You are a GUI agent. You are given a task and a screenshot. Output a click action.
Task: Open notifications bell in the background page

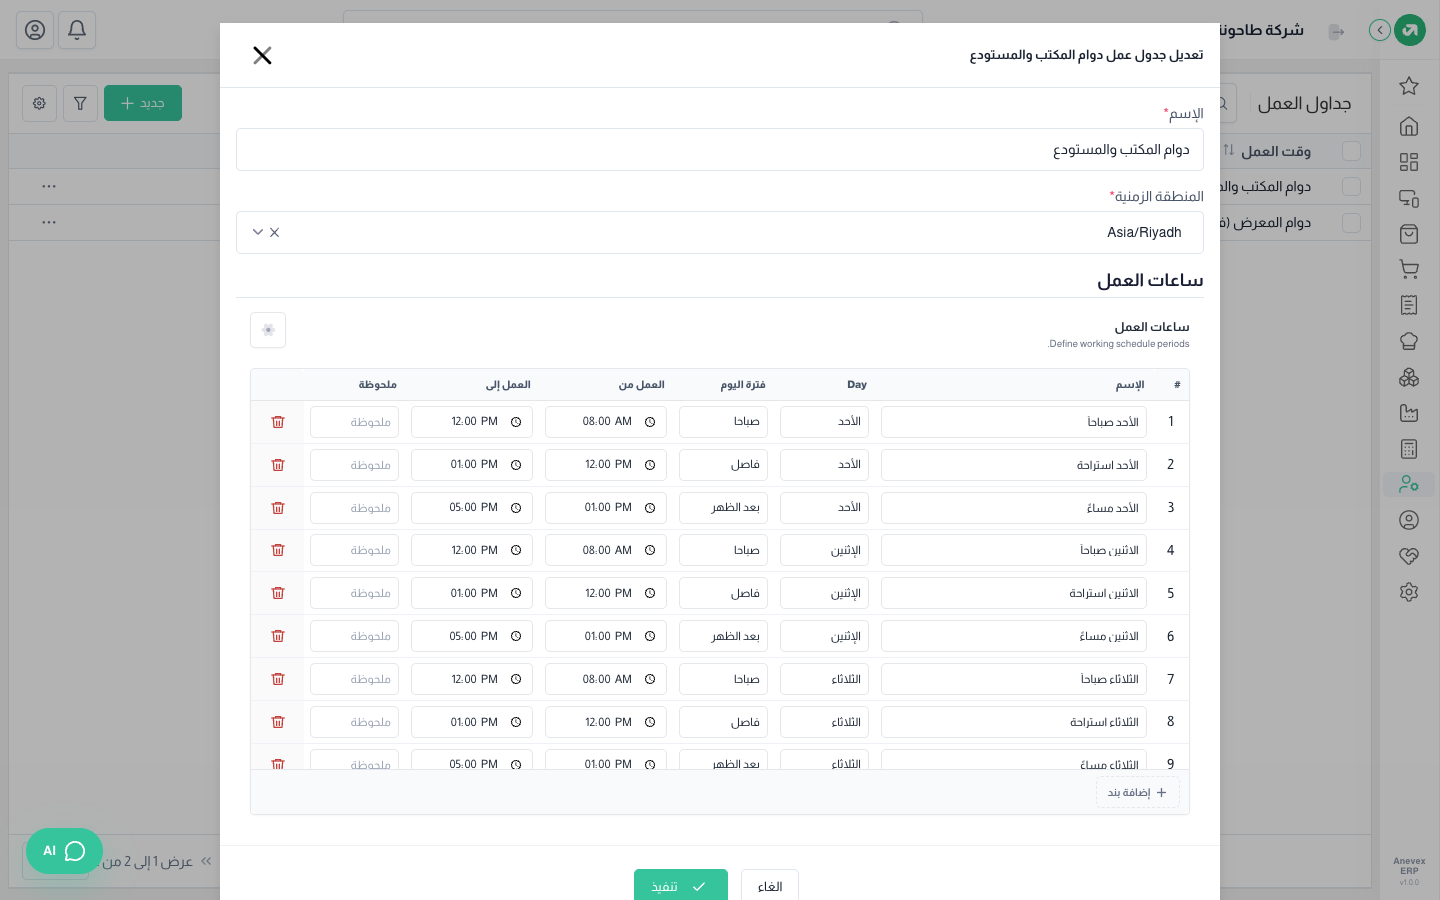point(77,30)
